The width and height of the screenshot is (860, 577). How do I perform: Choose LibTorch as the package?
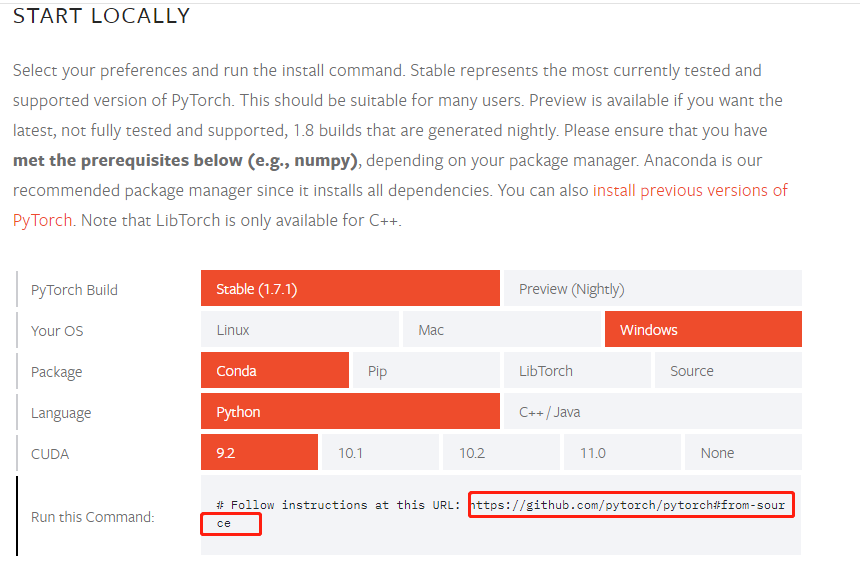[576, 370]
